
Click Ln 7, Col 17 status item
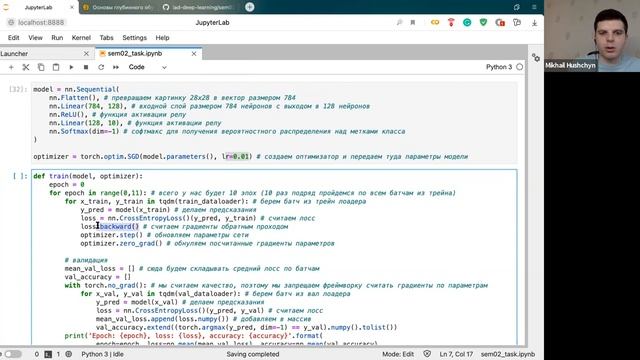pyautogui.click(x=456, y=354)
